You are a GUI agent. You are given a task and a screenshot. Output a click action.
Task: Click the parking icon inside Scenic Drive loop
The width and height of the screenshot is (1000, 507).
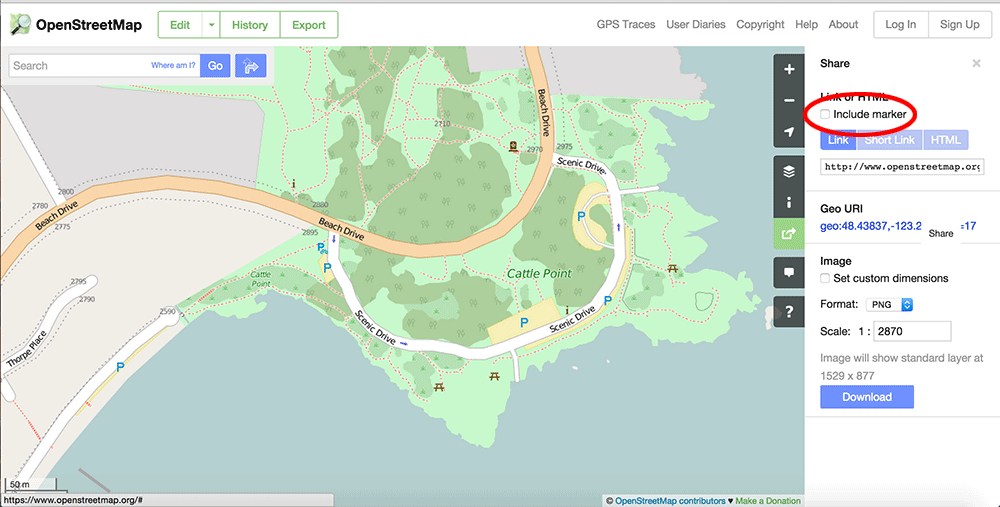coord(581,217)
